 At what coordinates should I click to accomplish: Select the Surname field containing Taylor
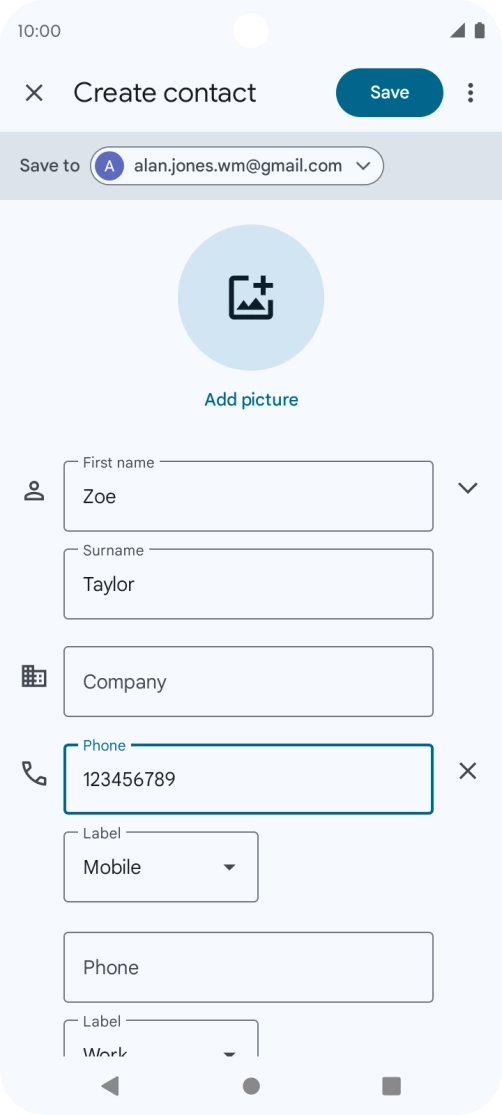point(248,584)
